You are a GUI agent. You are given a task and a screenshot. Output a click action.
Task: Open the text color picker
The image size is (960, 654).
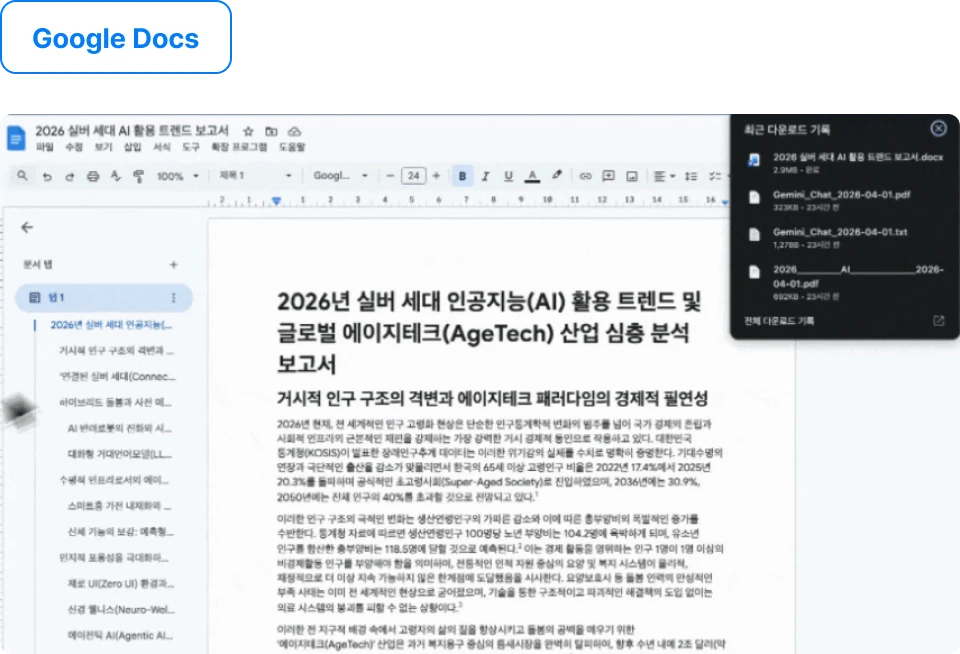533,176
